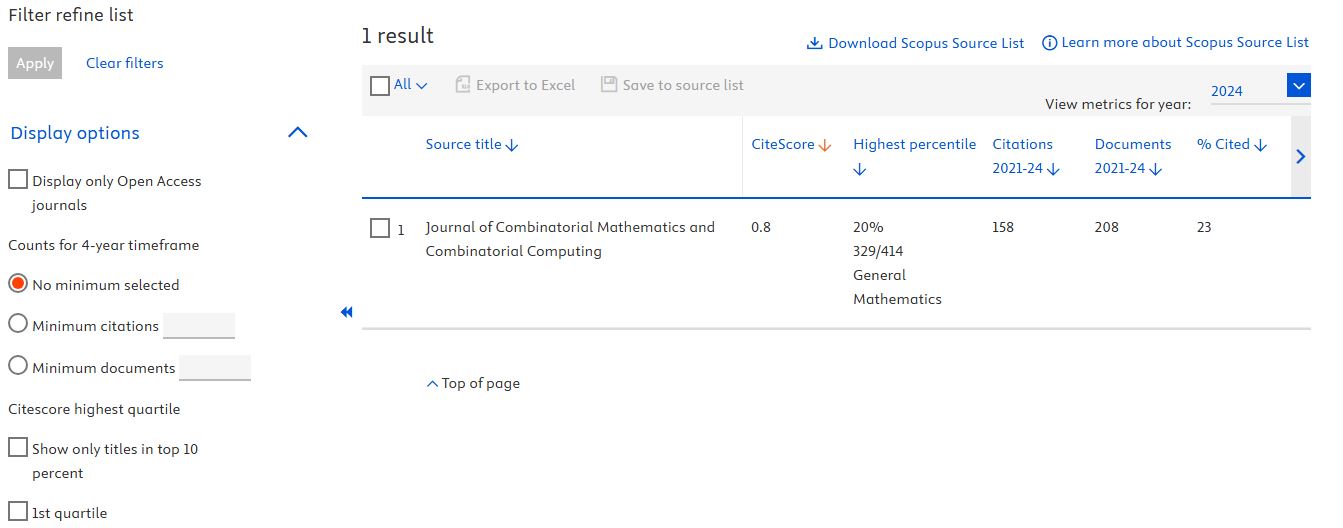1343x528 pixels.
Task: Collapse the filter panel with double-arrow icon
Action: point(347,313)
